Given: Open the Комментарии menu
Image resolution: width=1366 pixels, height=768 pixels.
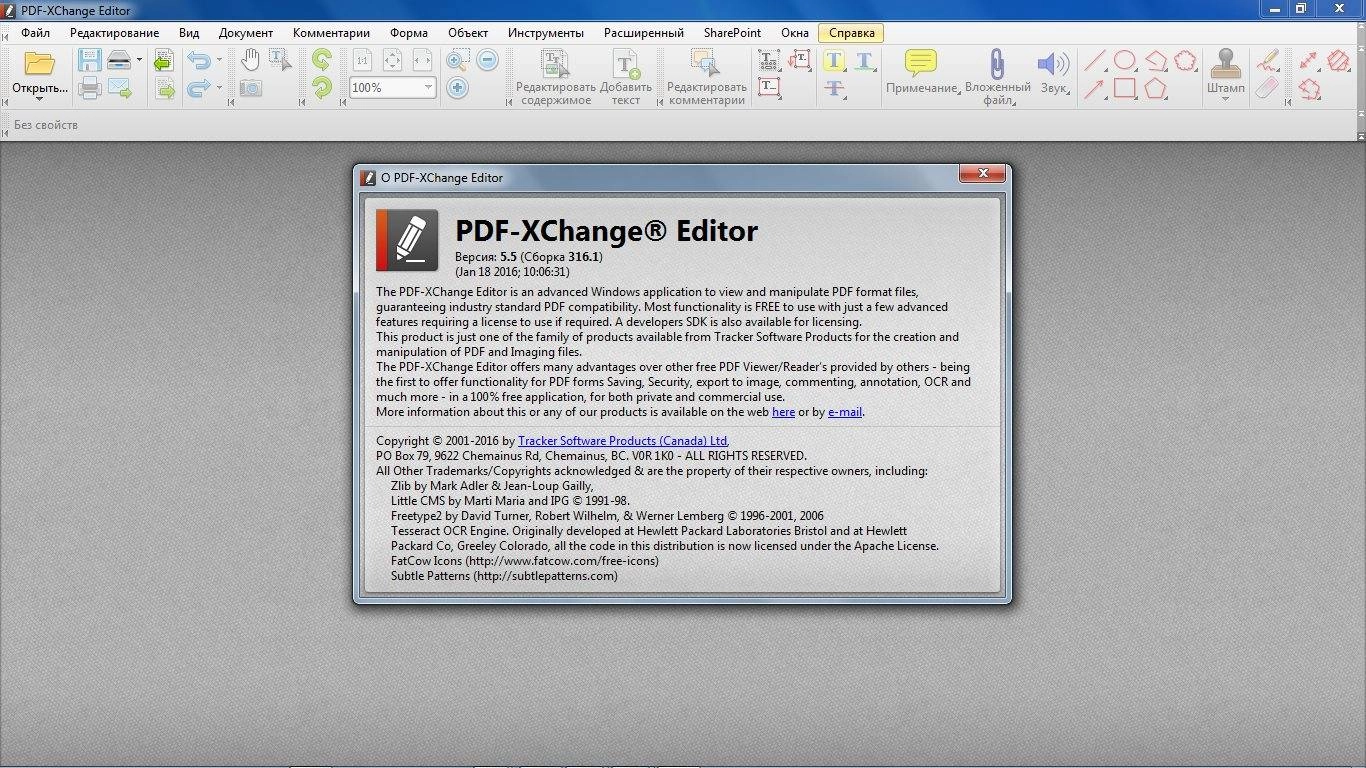Looking at the screenshot, I should point(331,33).
